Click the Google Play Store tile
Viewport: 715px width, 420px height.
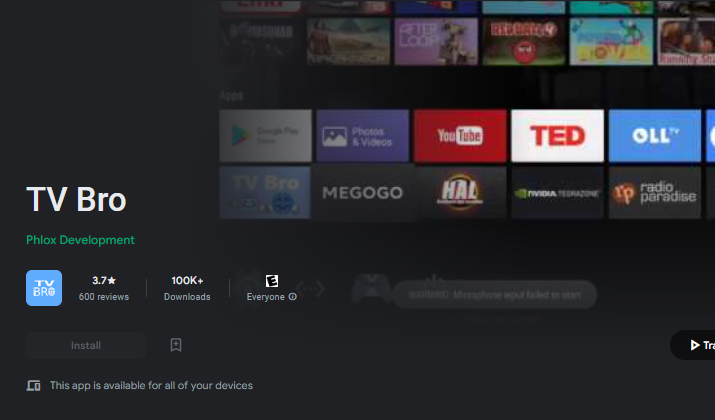pyautogui.click(x=265, y=135)
